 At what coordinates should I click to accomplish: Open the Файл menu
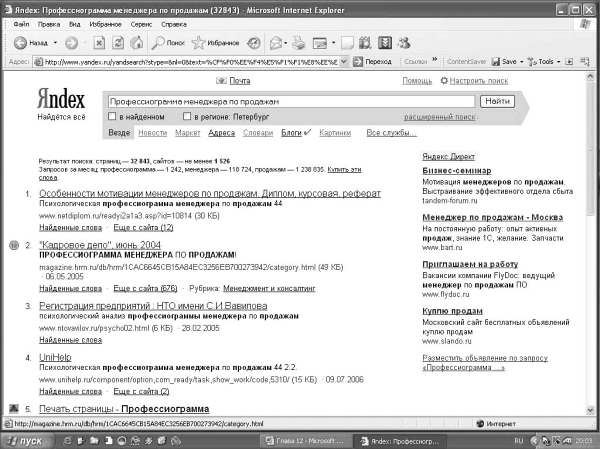click(21, 24)
